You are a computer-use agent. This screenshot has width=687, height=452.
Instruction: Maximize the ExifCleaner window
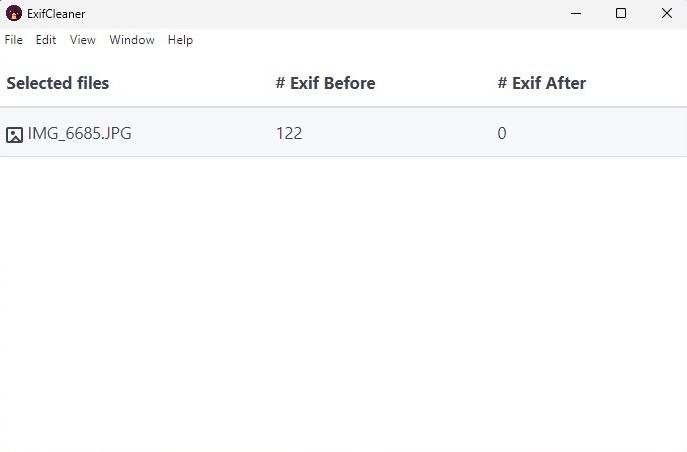tap(621, 13)
